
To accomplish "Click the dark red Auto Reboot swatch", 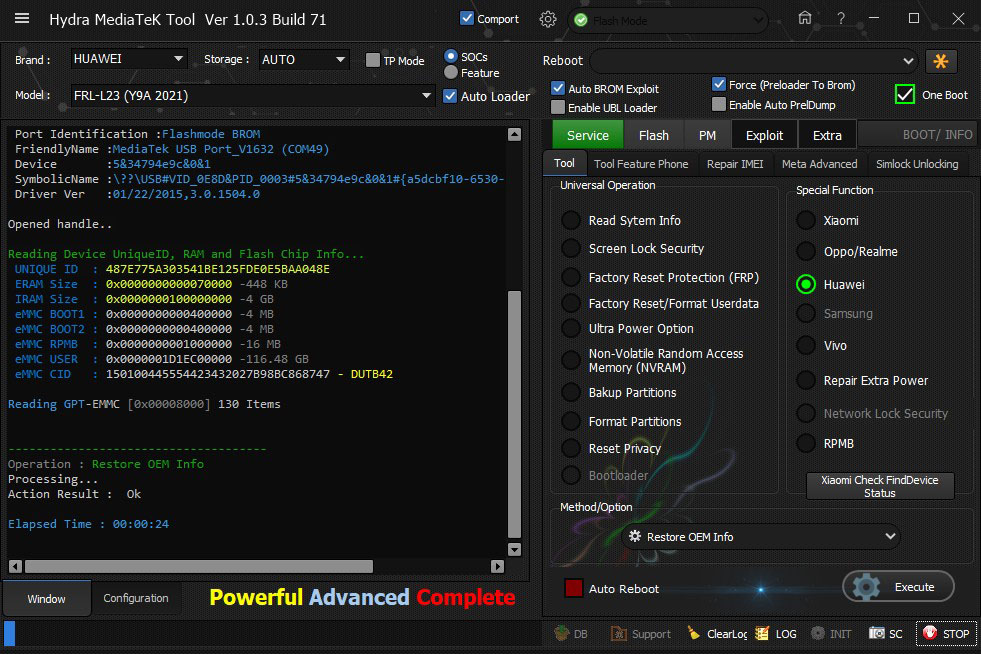I will [574, 588].
